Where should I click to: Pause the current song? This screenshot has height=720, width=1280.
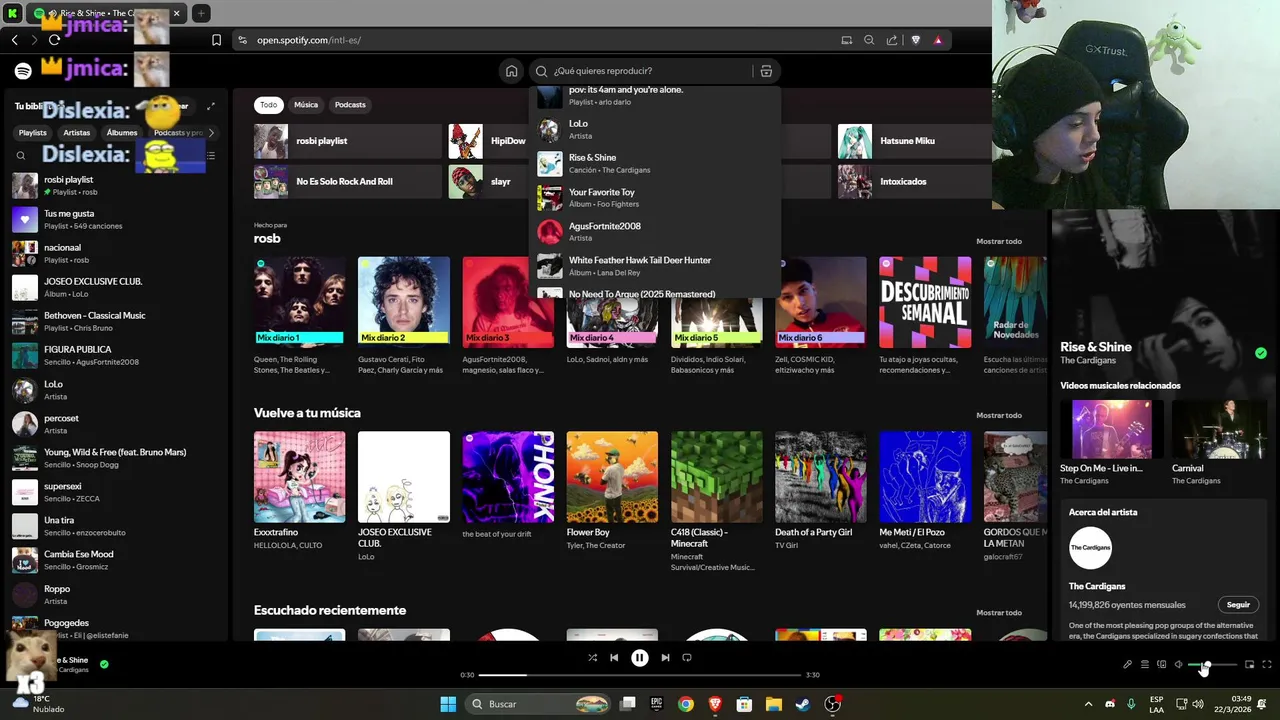click(x=640, y=658)
